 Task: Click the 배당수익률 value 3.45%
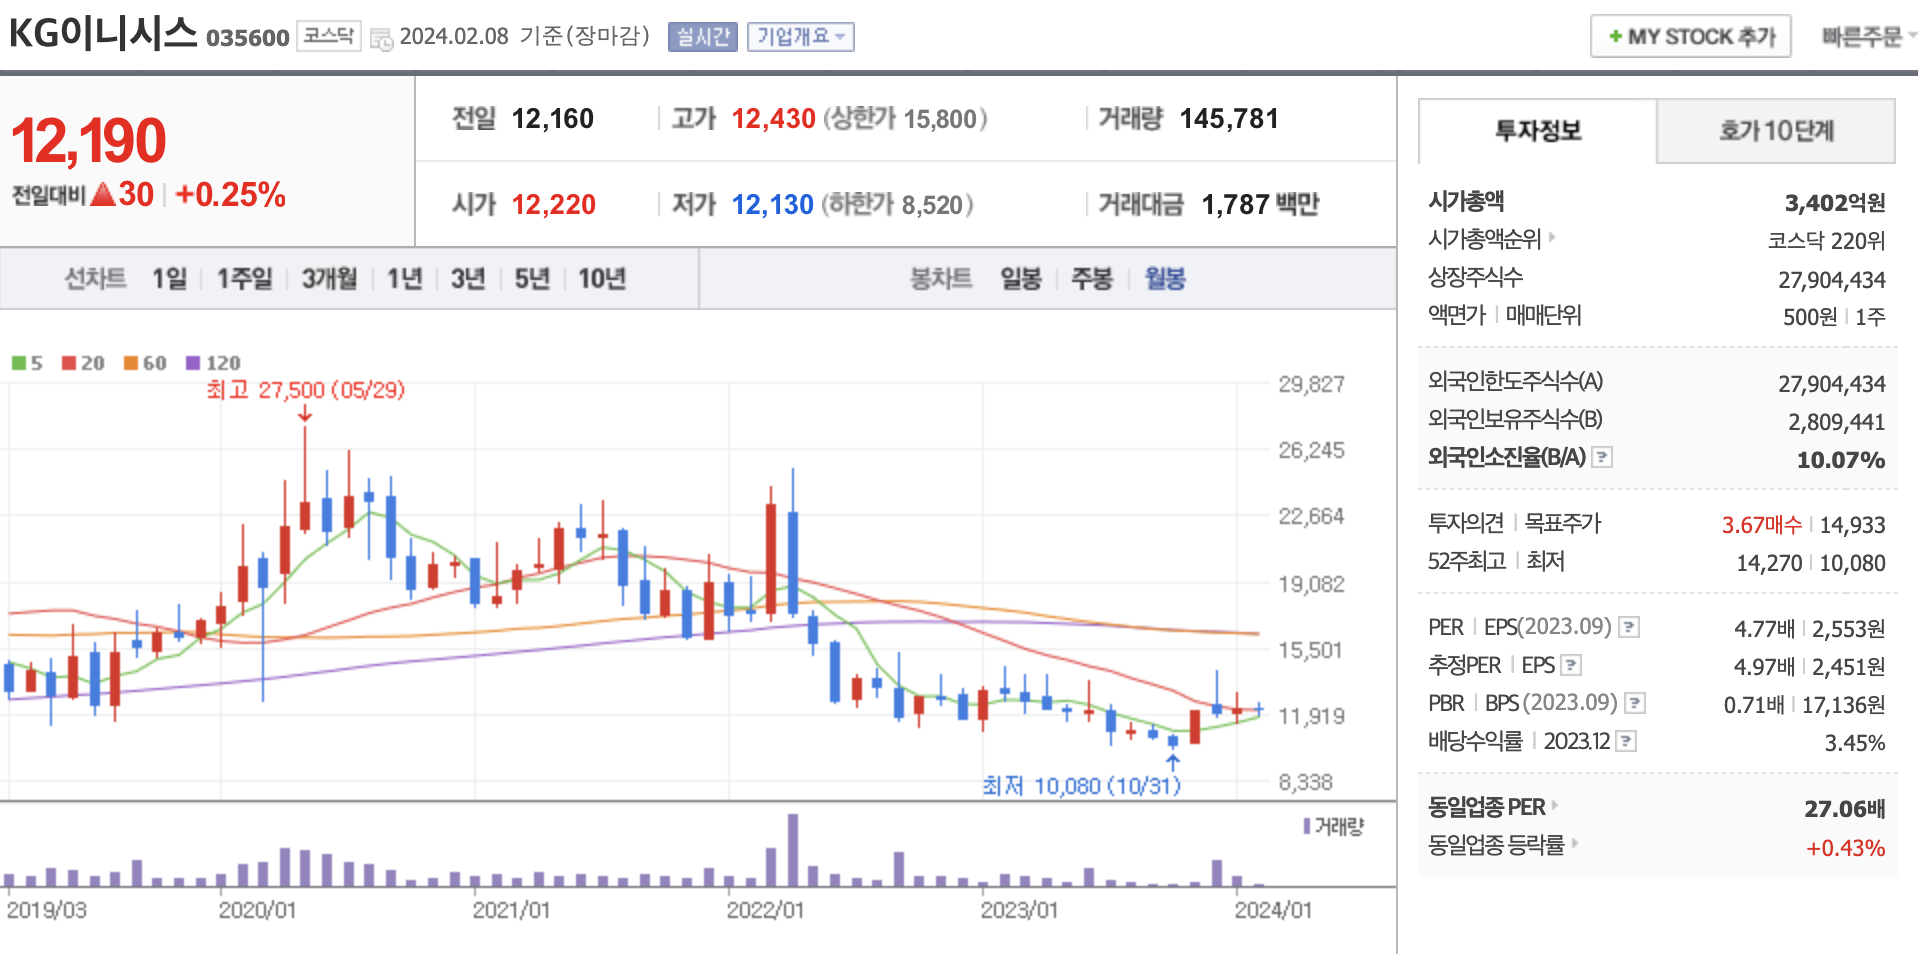point(1854,743)
